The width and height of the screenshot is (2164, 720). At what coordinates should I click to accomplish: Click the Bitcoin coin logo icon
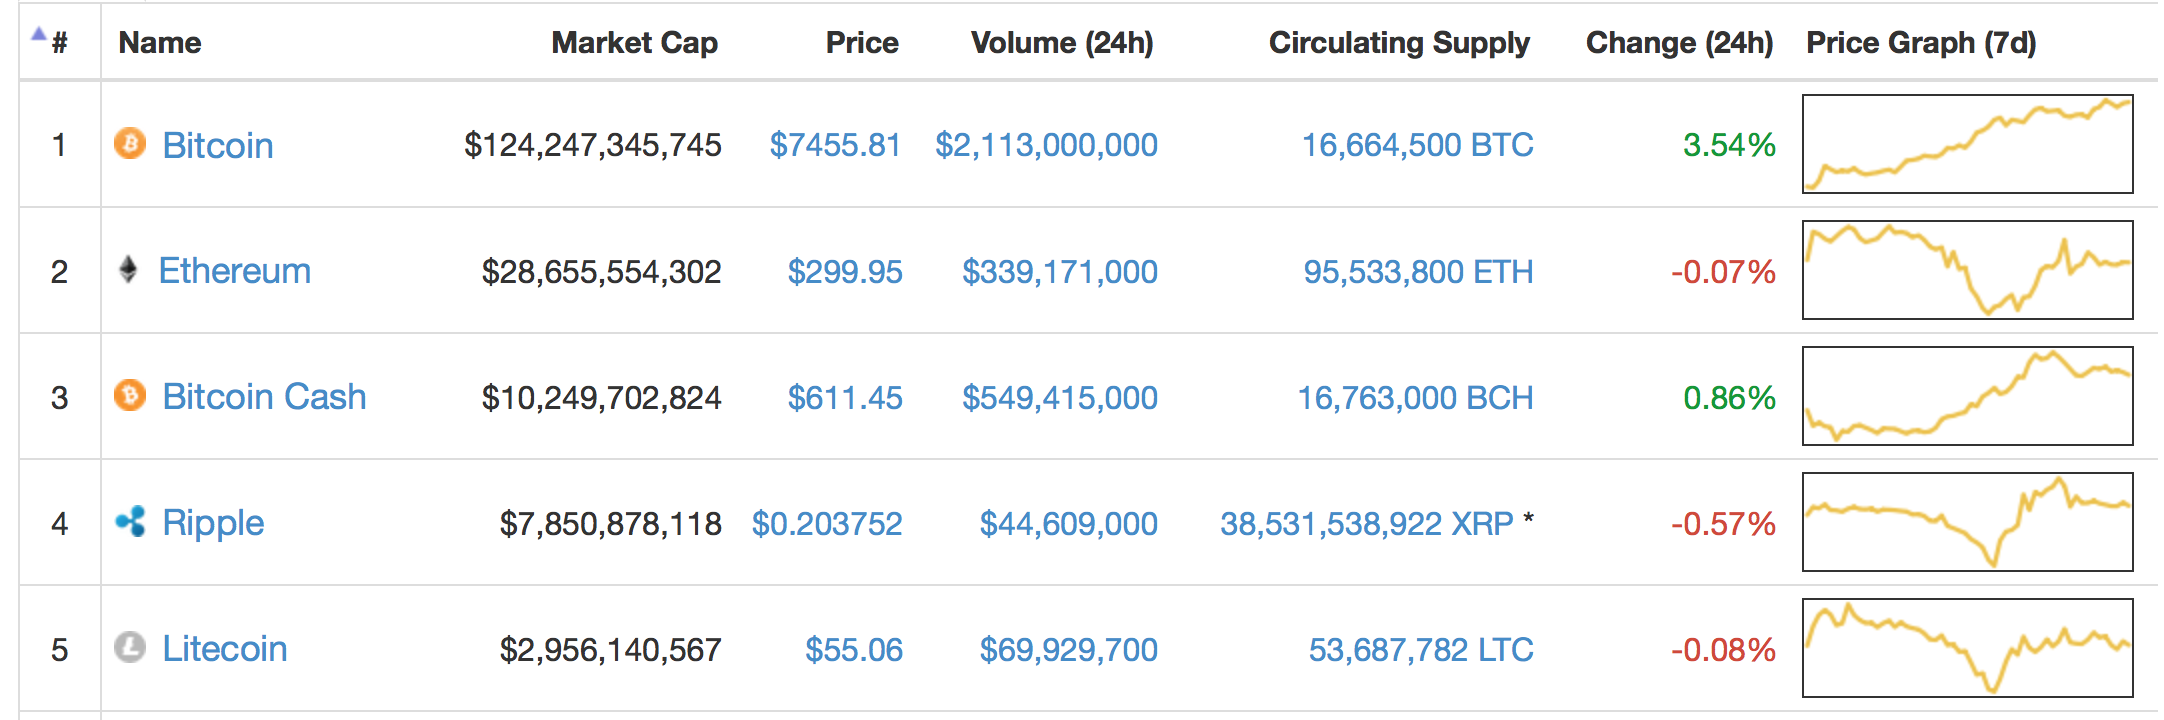(130, 144)
